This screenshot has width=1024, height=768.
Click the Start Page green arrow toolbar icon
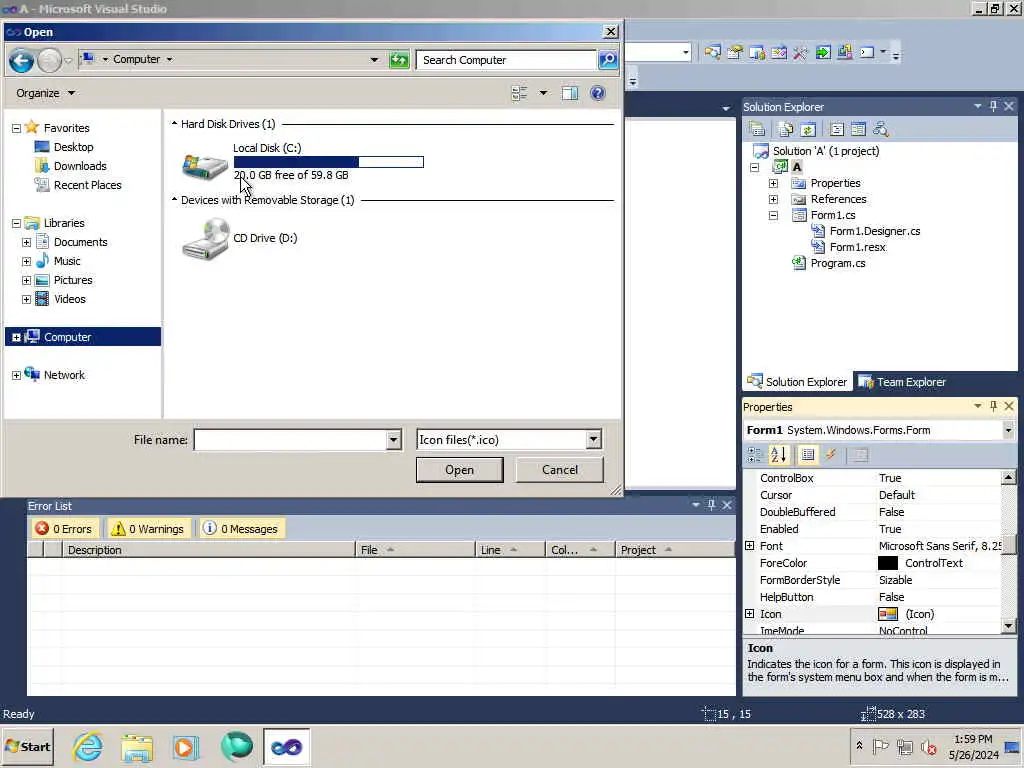pos(823,52)
